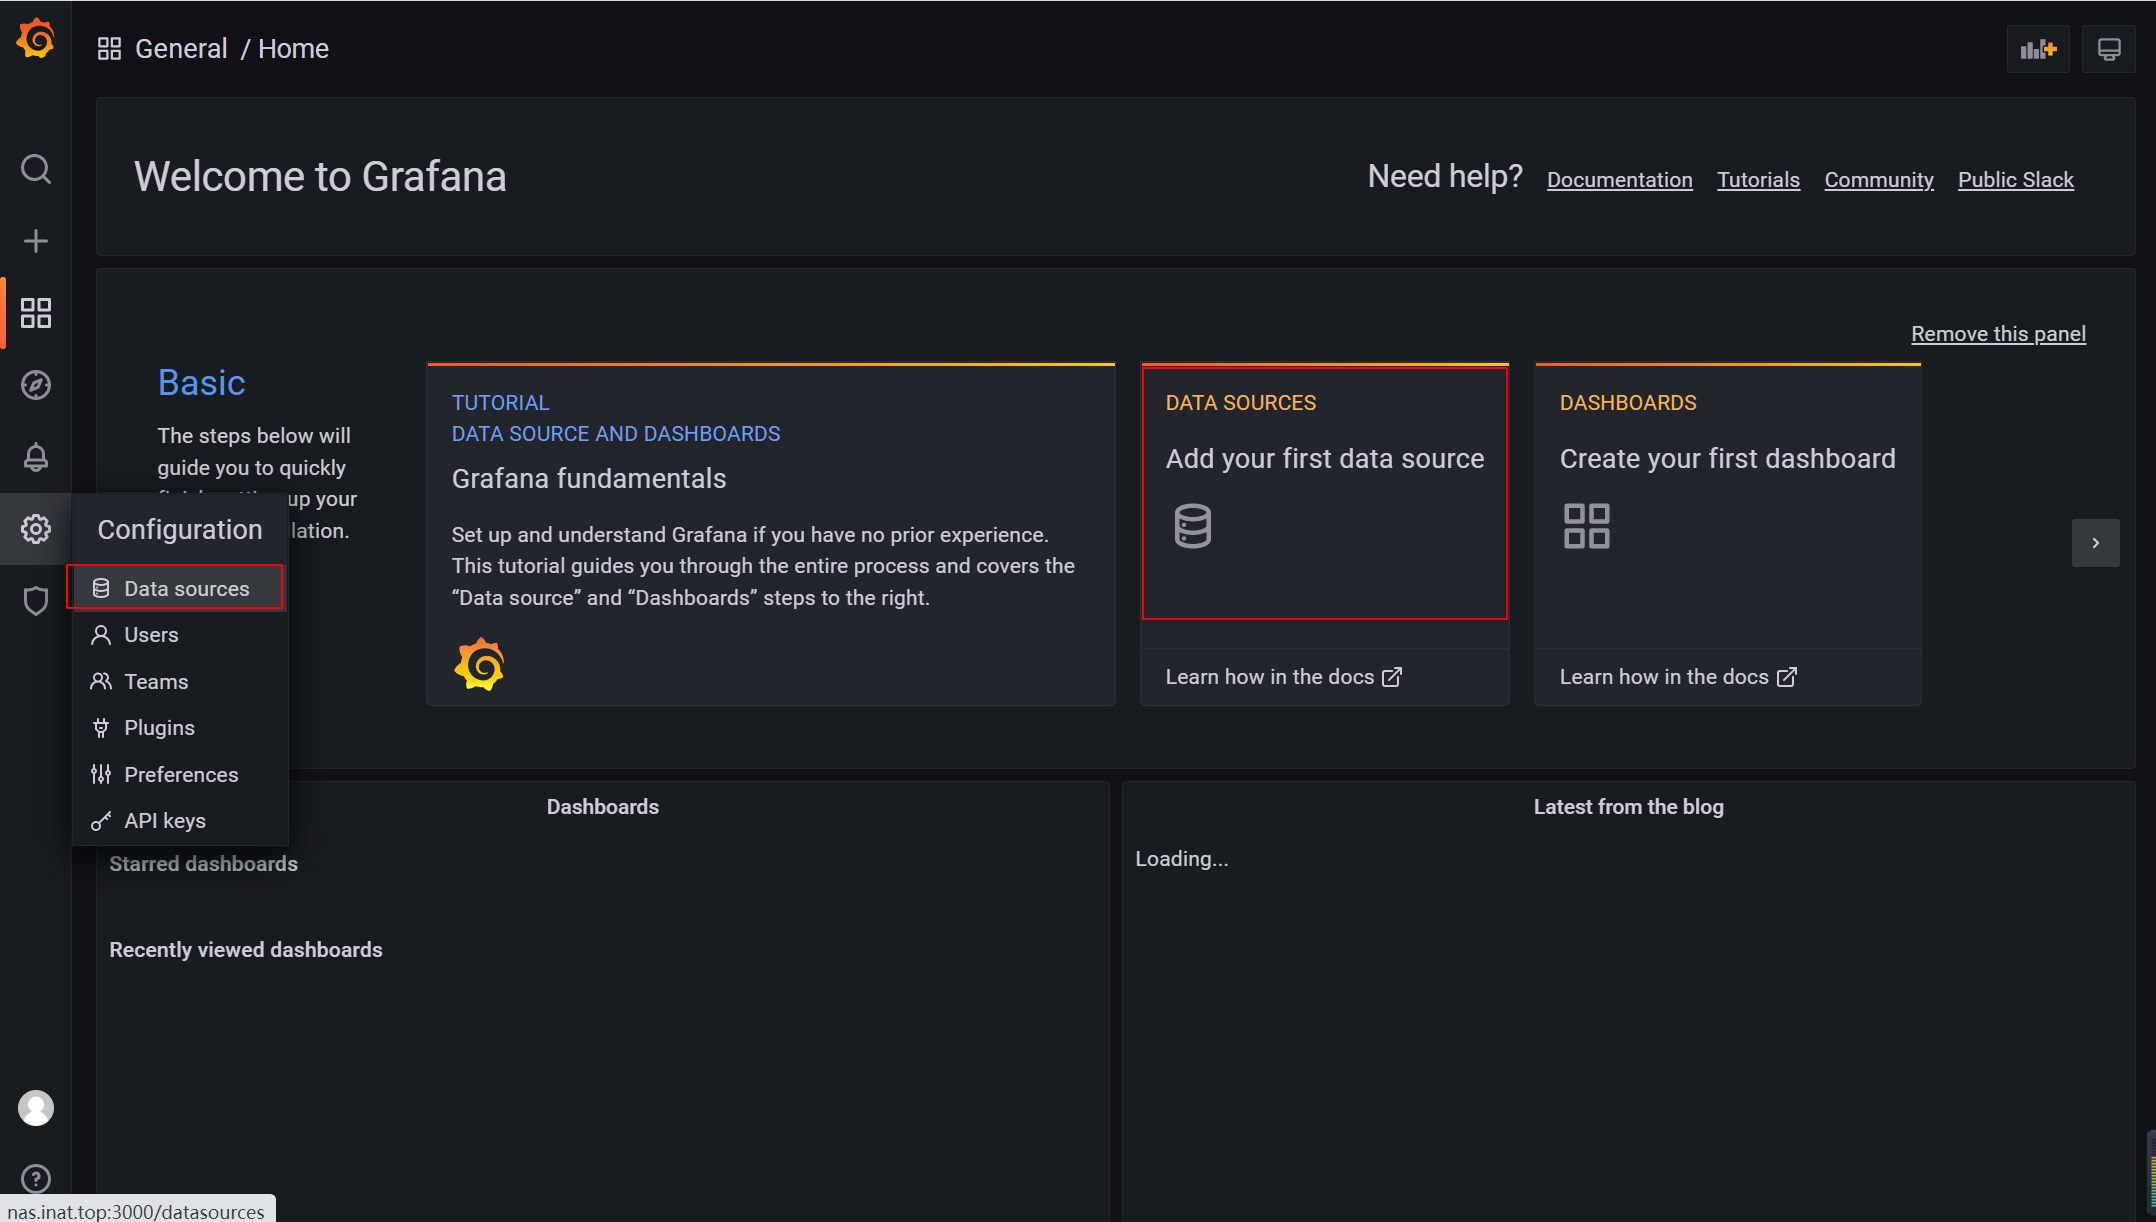
Task: Click the Welcome to Grafana title
Action: click(x=320, y=177)
